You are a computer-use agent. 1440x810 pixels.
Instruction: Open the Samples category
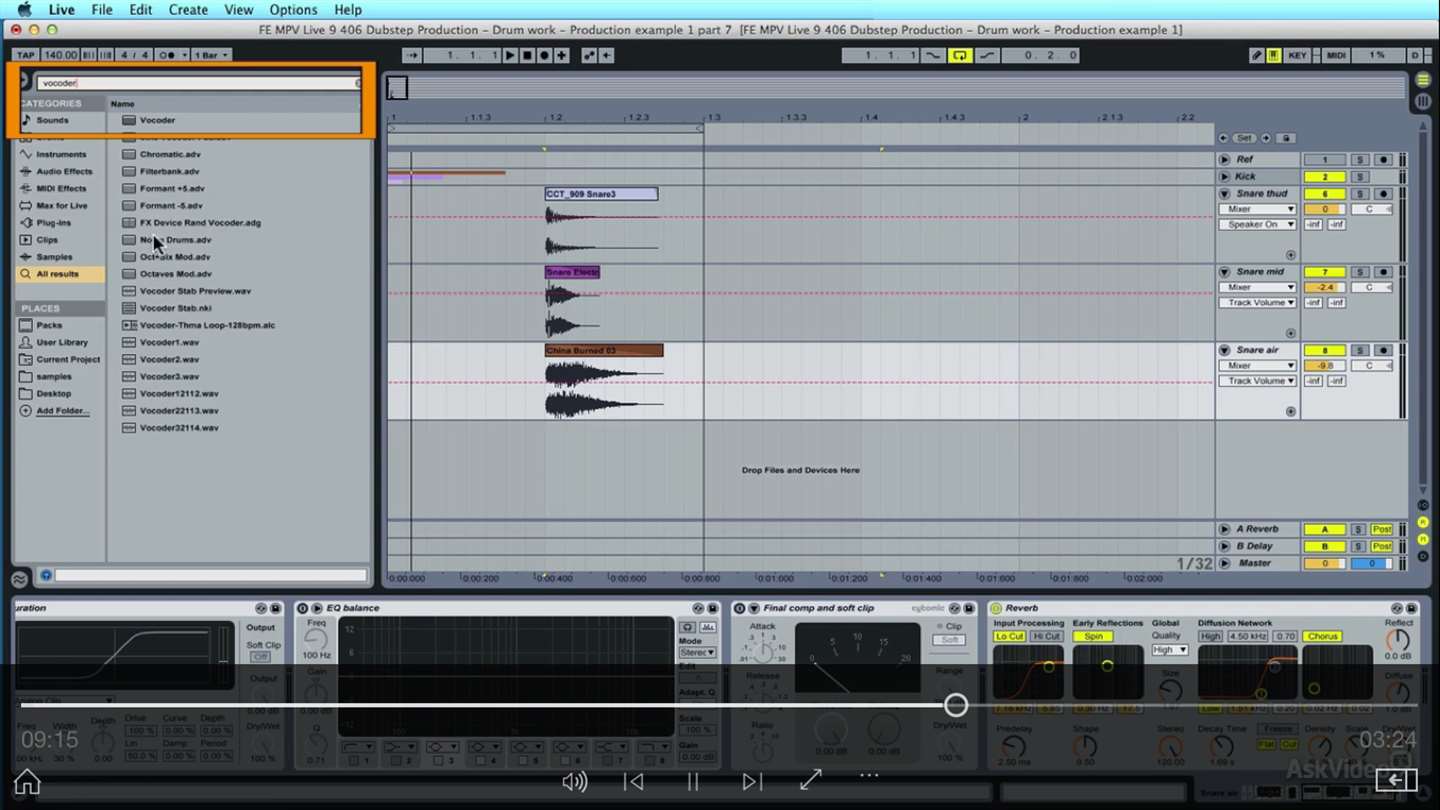pos(54,257)
